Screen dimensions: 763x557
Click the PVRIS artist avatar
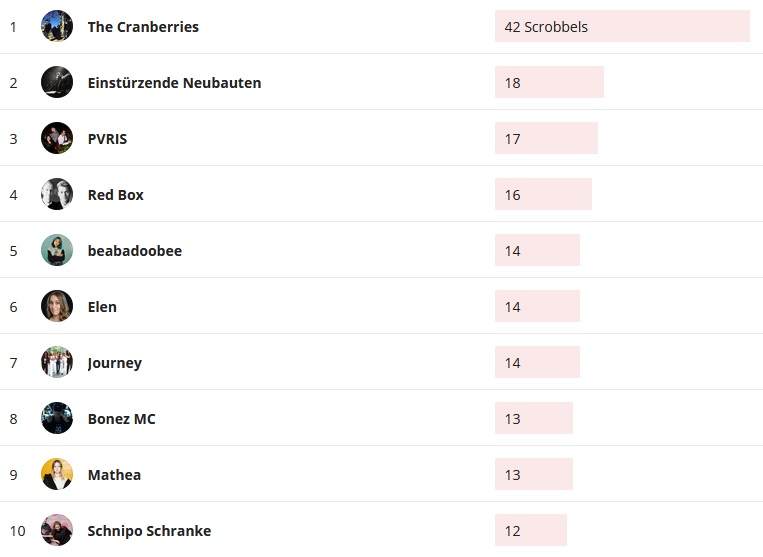[57, 138]
